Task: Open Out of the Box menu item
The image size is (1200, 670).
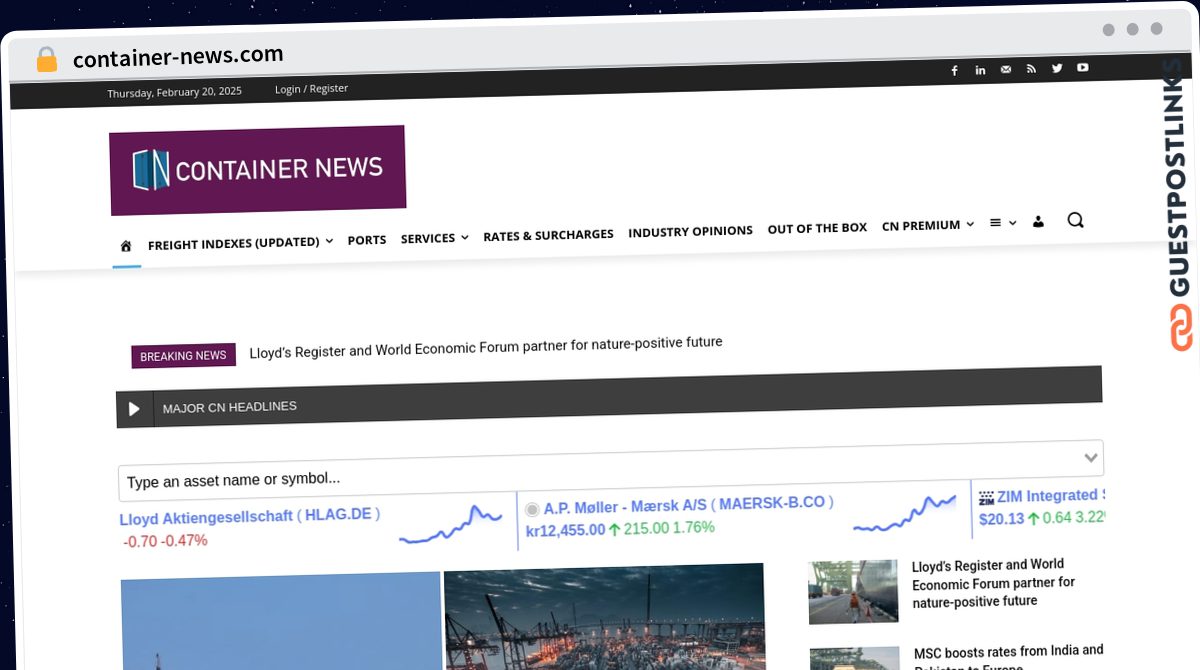Action: pyautogui.click(x=817, y=228)
